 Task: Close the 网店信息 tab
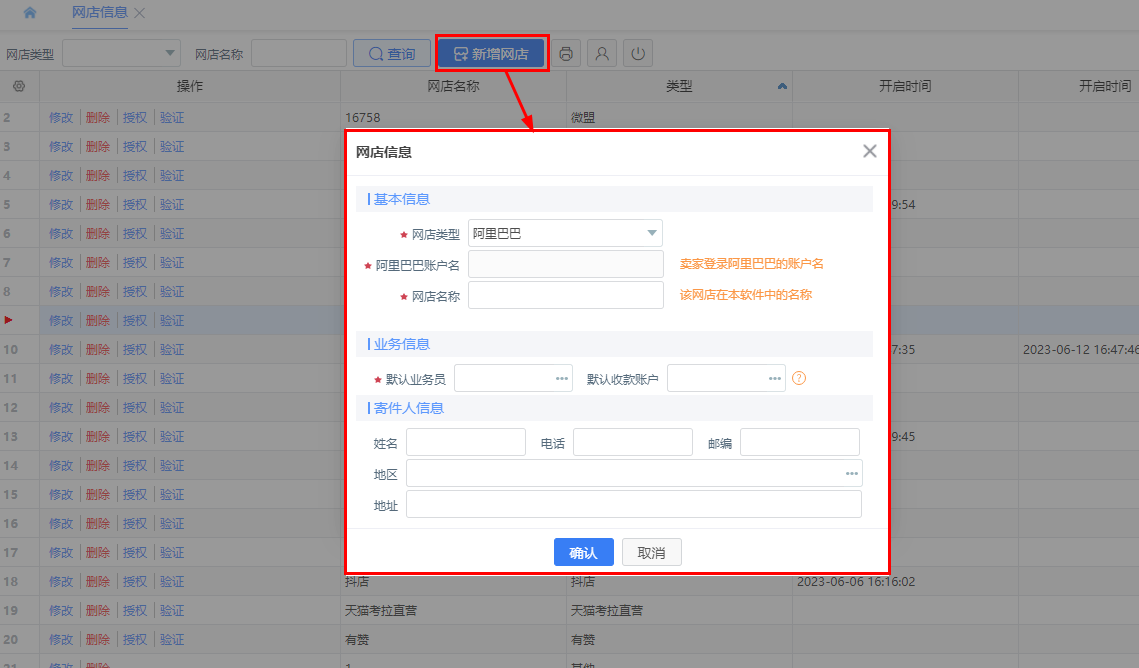pos(139,13)
